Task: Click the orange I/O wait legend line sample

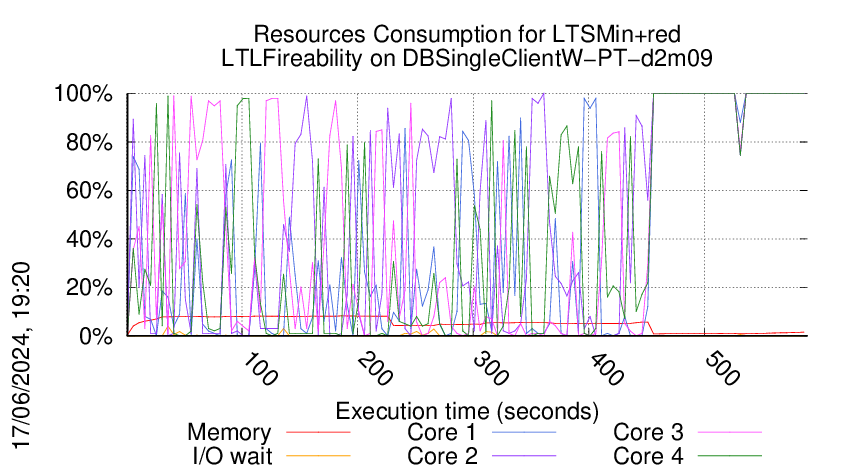Action: click(x=318, y=456)
